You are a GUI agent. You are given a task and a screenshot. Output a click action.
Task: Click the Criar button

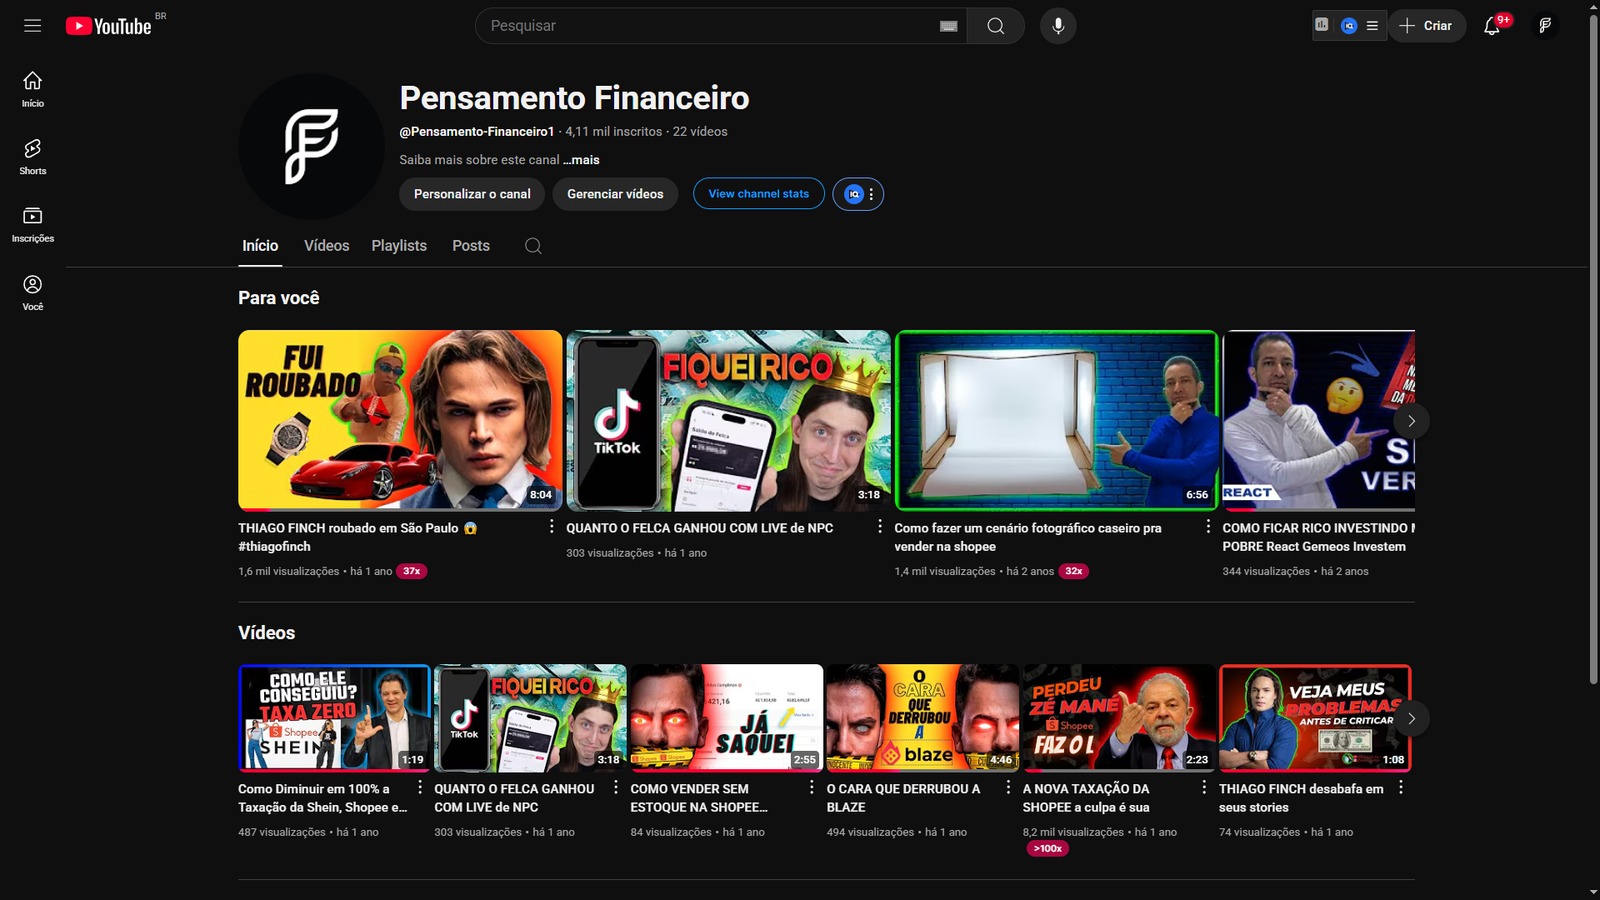pos(1426,26)
